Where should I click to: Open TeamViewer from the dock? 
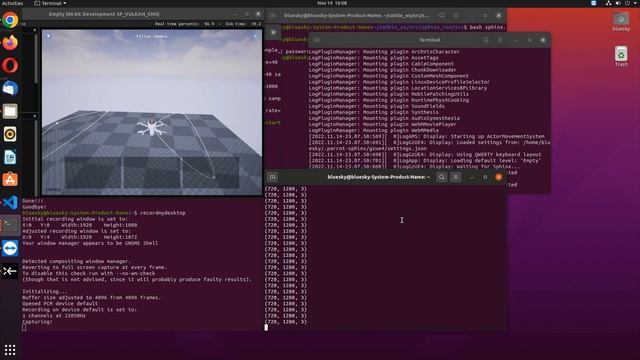[10, 248]
